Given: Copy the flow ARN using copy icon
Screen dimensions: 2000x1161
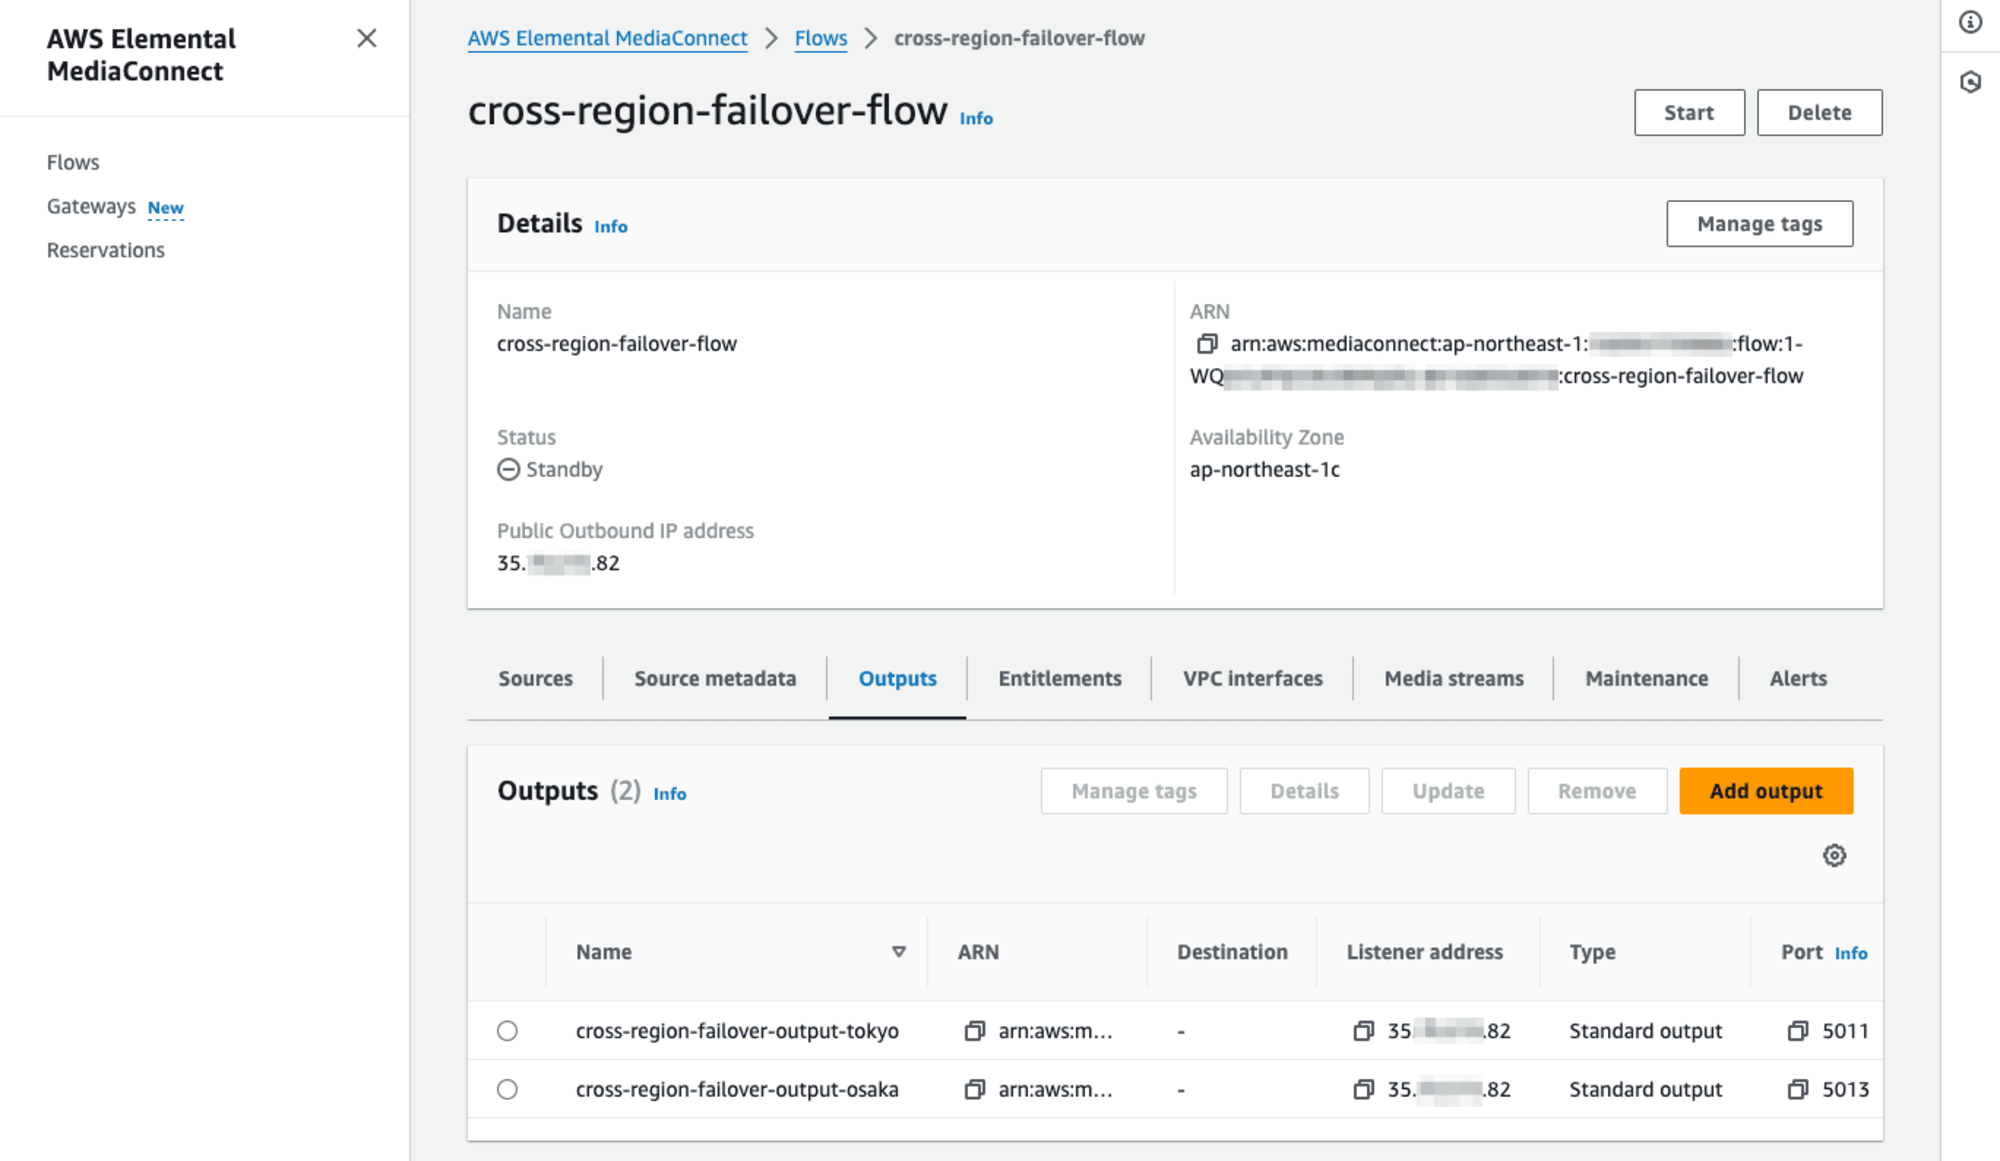Looking at the screenshot, I should (1207, 344).
